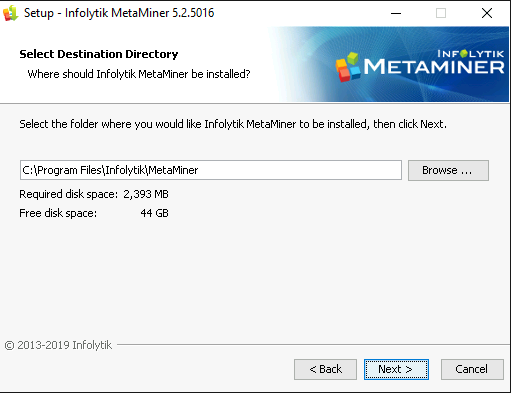Go back with the < Back button
This screenshot has width=511, height=393.
coord(325,369)
